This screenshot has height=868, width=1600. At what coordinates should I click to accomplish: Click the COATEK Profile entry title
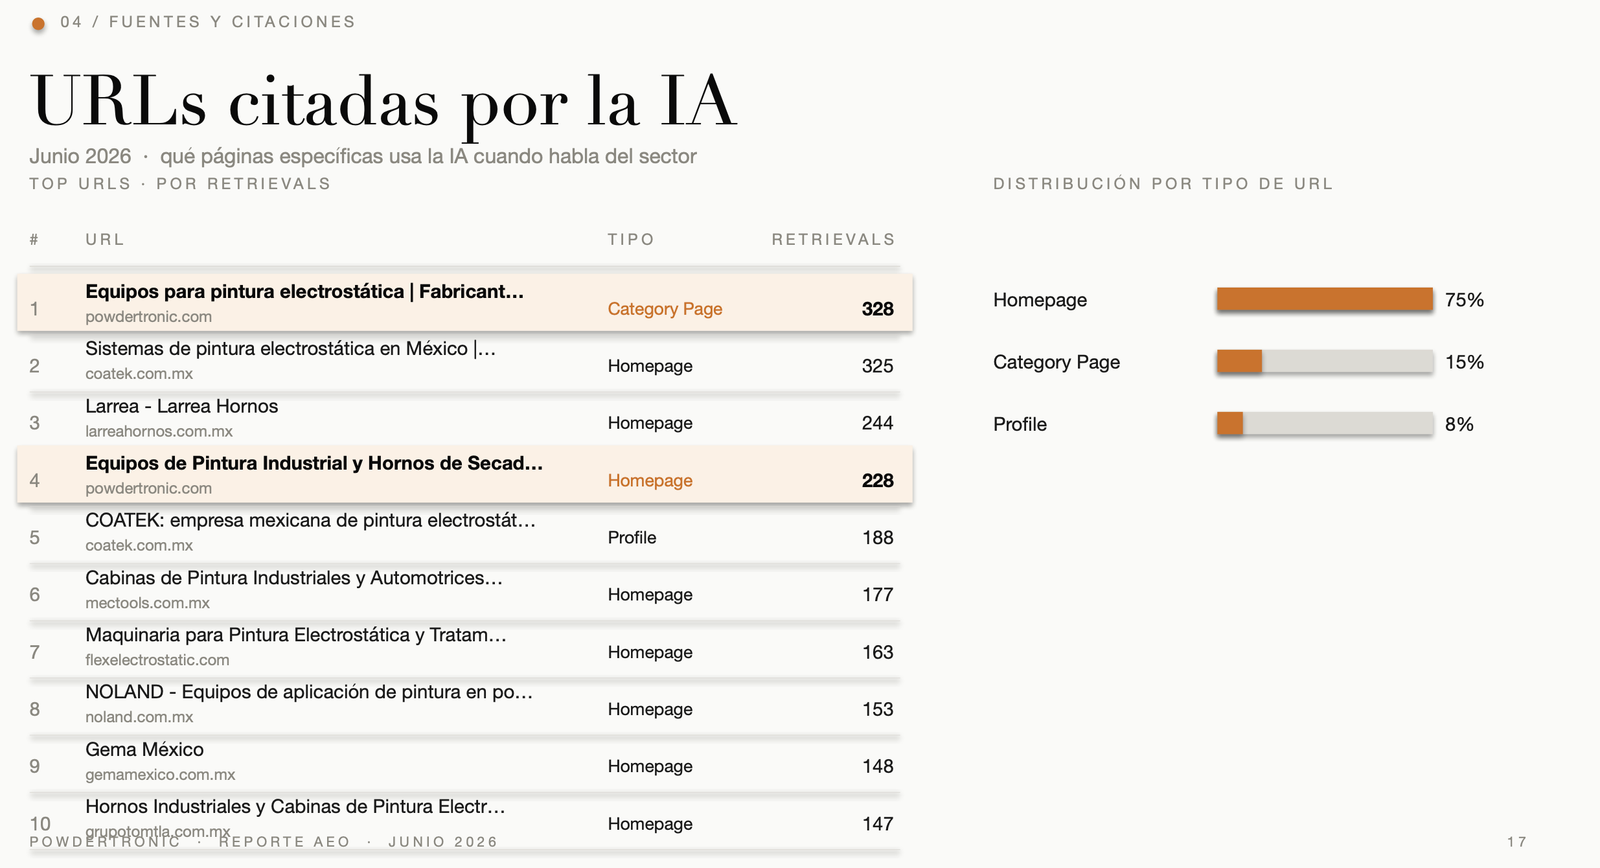(311, 520)
